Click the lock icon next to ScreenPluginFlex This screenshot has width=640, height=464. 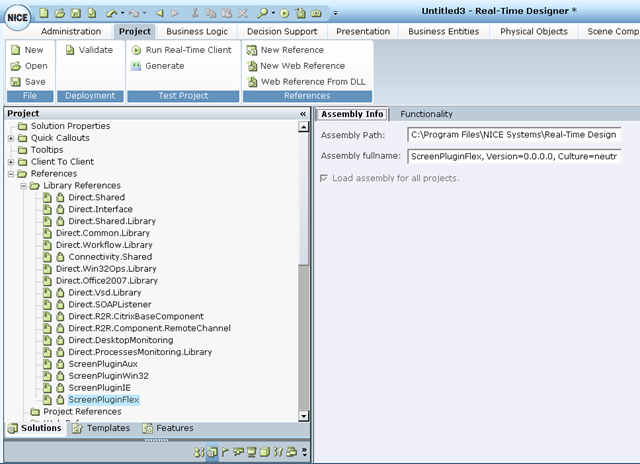pos(60,400)
